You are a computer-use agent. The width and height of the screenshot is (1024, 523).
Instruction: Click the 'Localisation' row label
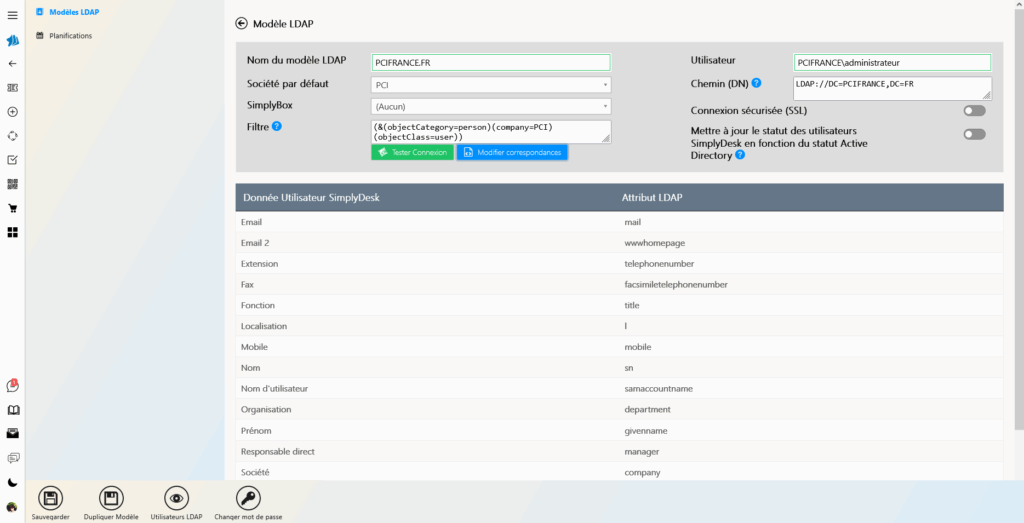pyautogui.click(x=264, y=326)
